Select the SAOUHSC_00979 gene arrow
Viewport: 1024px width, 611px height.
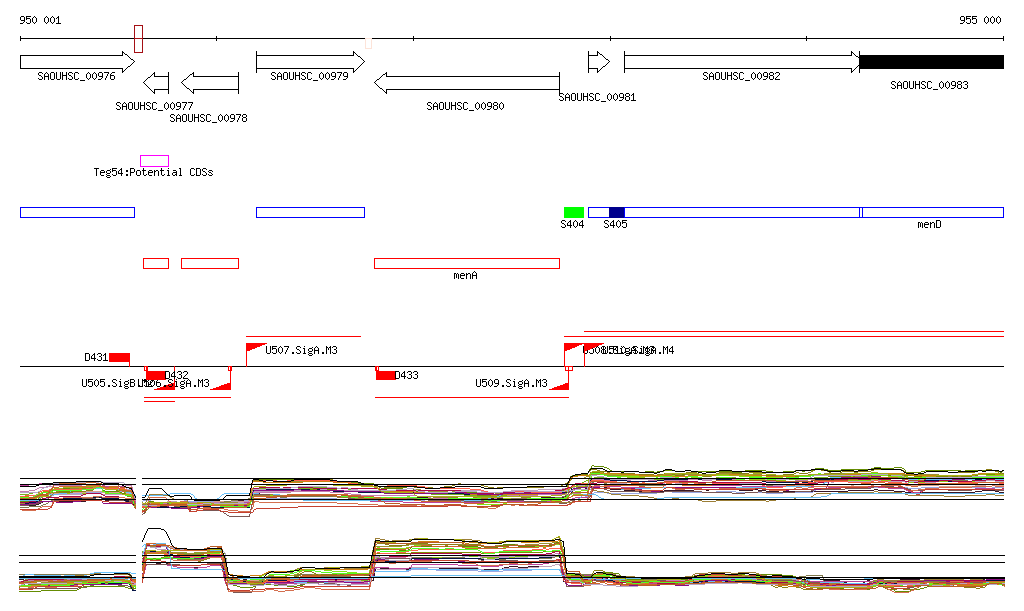pos(310,62)
